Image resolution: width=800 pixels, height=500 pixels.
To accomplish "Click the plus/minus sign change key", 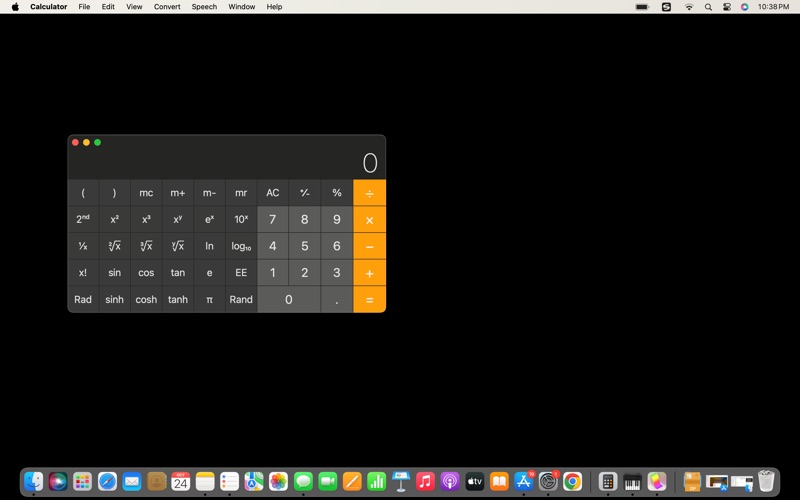I will (305, 193).
